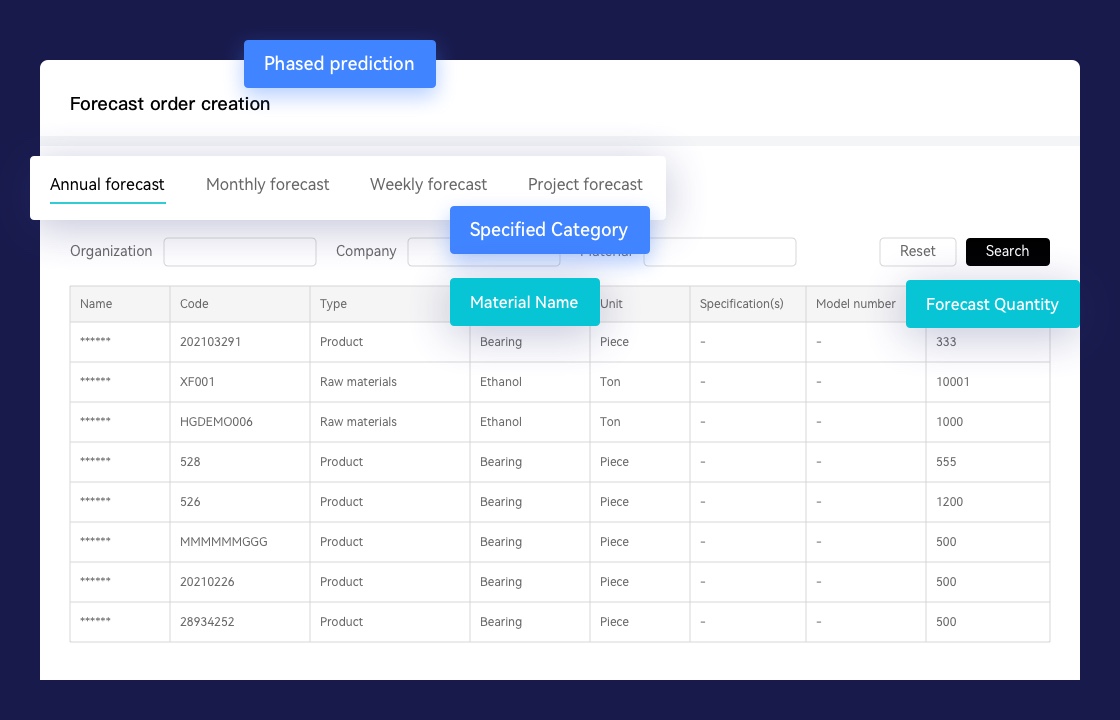Click the Material filter input field
This screenshot has height=720, width=1120.
coord(720,252)
